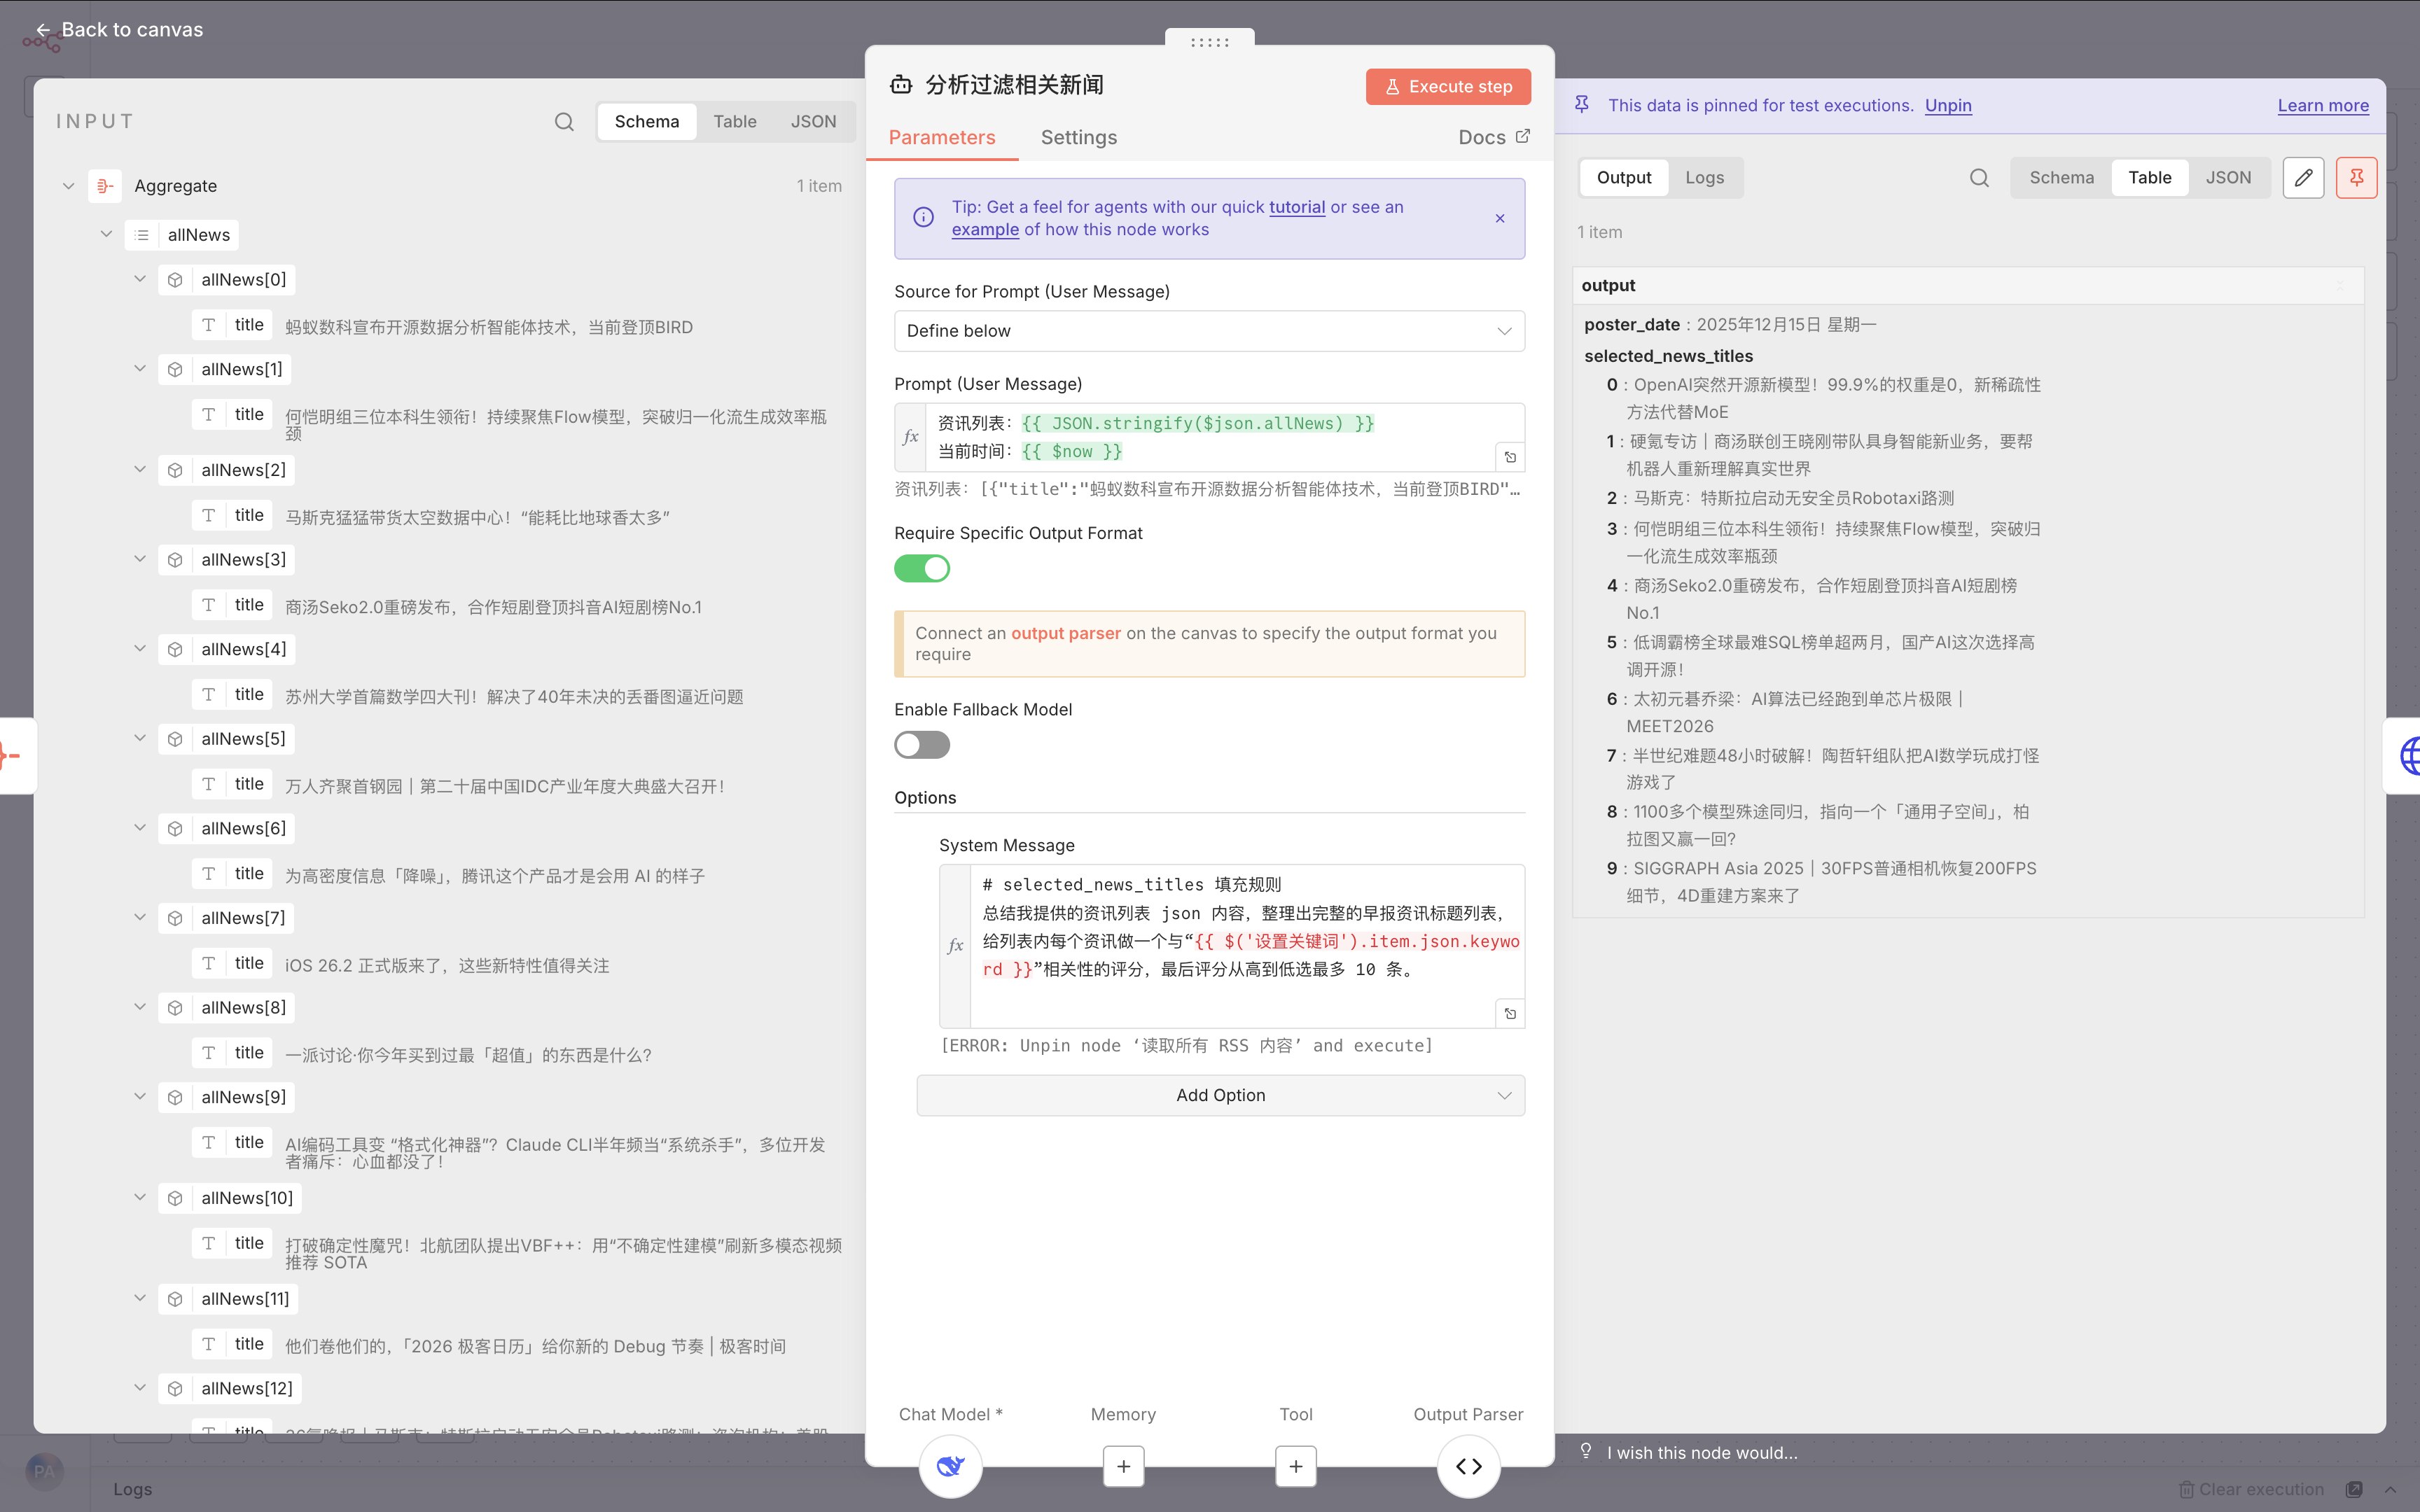Collapse the allNews tree node

pyautogui.click(x=106, y=235)
